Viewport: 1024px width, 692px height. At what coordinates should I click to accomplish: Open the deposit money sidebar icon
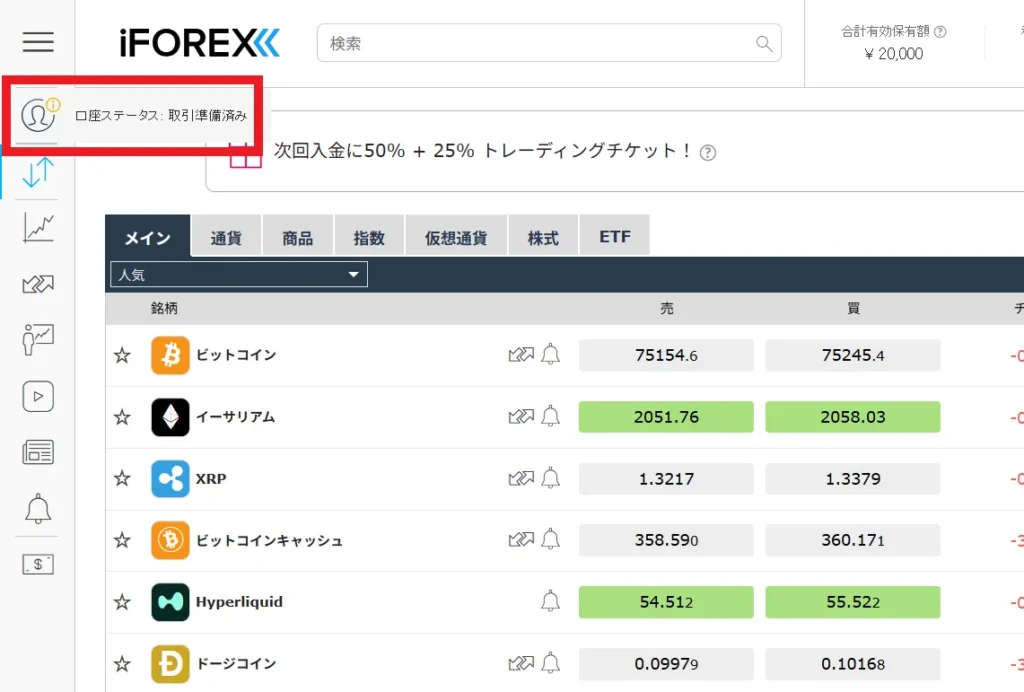click(38, 564)
